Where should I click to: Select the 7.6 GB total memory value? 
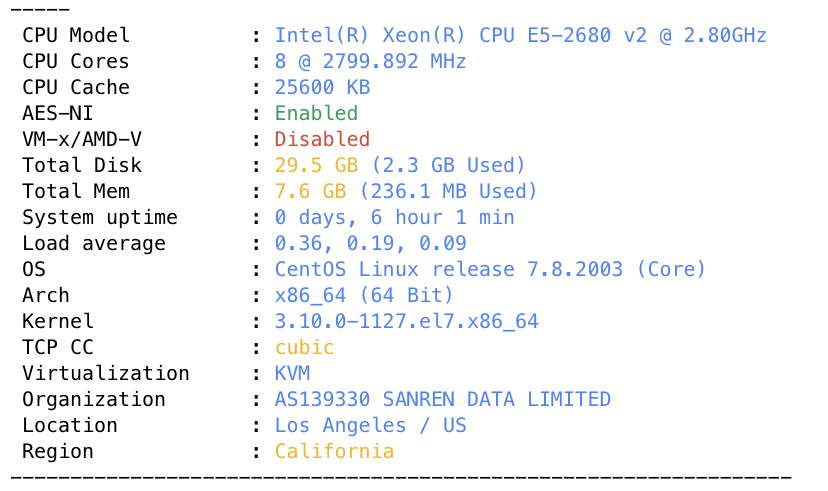pyautogui.click(x=310, y=191)
